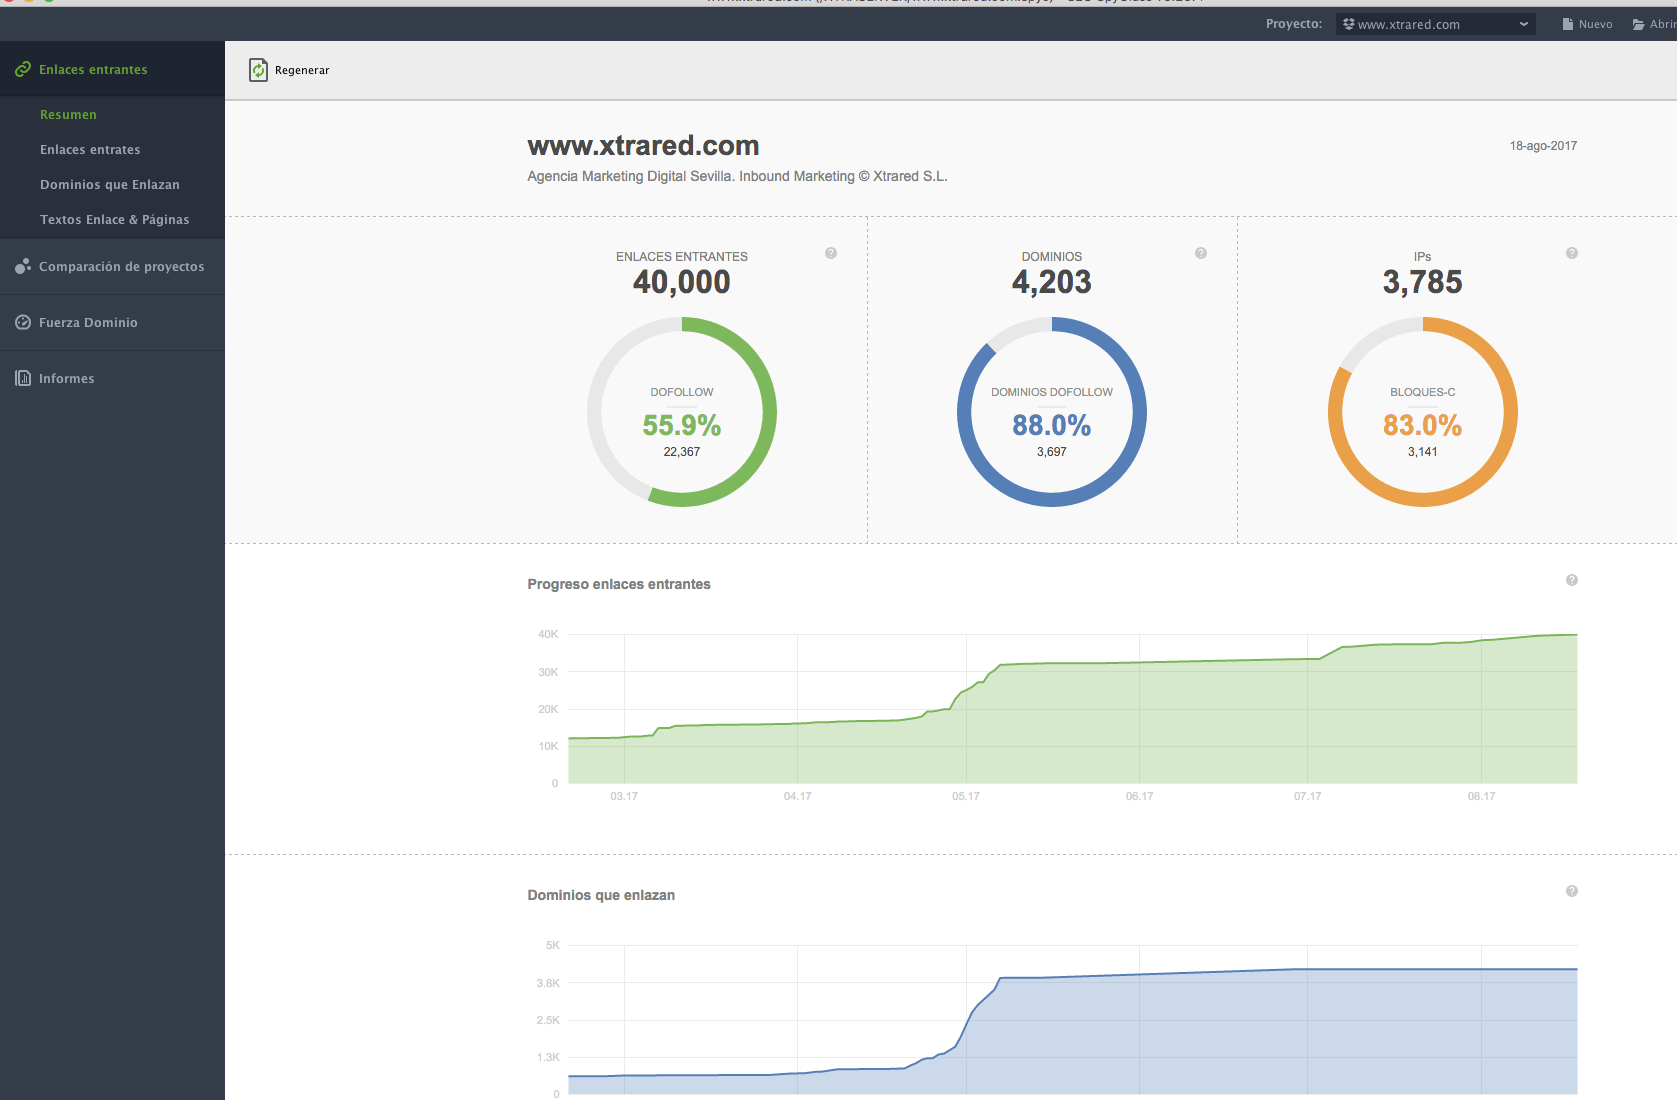Expand Enlaces entrantes sidebar group
The image size is (1677, 1100).
tap(112, 69)
